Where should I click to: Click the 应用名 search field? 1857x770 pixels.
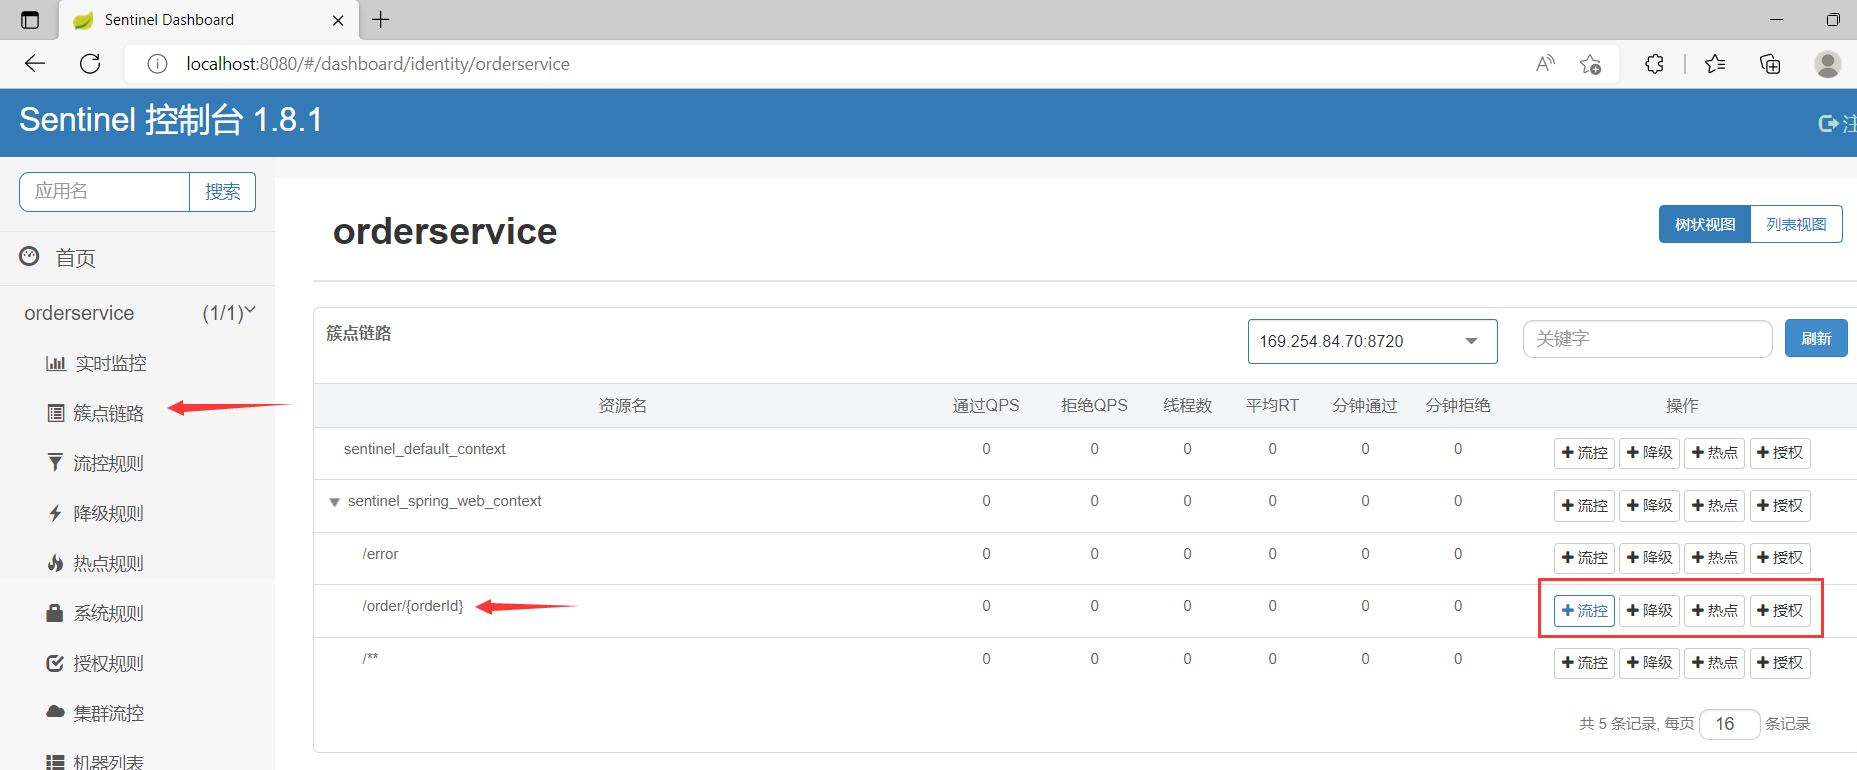[x=104, y=191]
